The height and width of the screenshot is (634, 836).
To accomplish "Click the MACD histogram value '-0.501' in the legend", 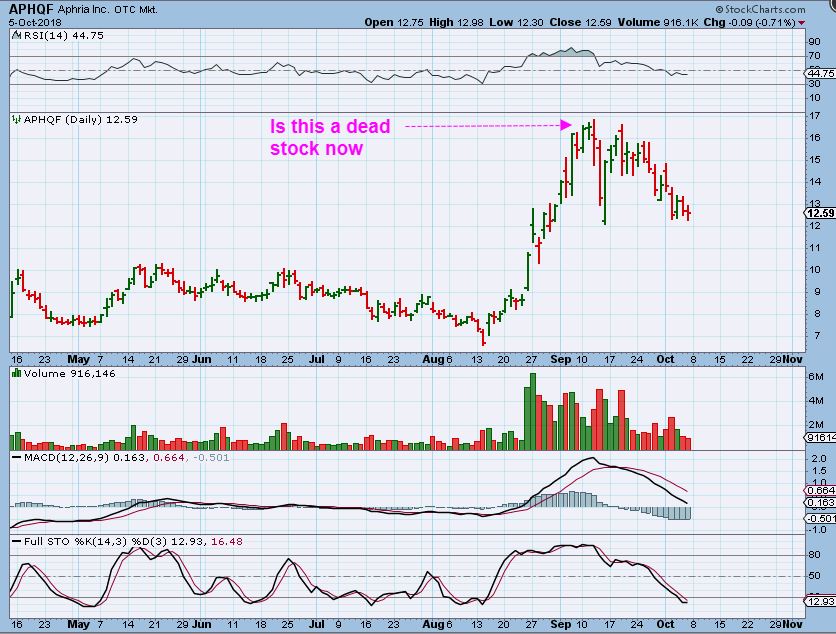I will coord(211,458).
